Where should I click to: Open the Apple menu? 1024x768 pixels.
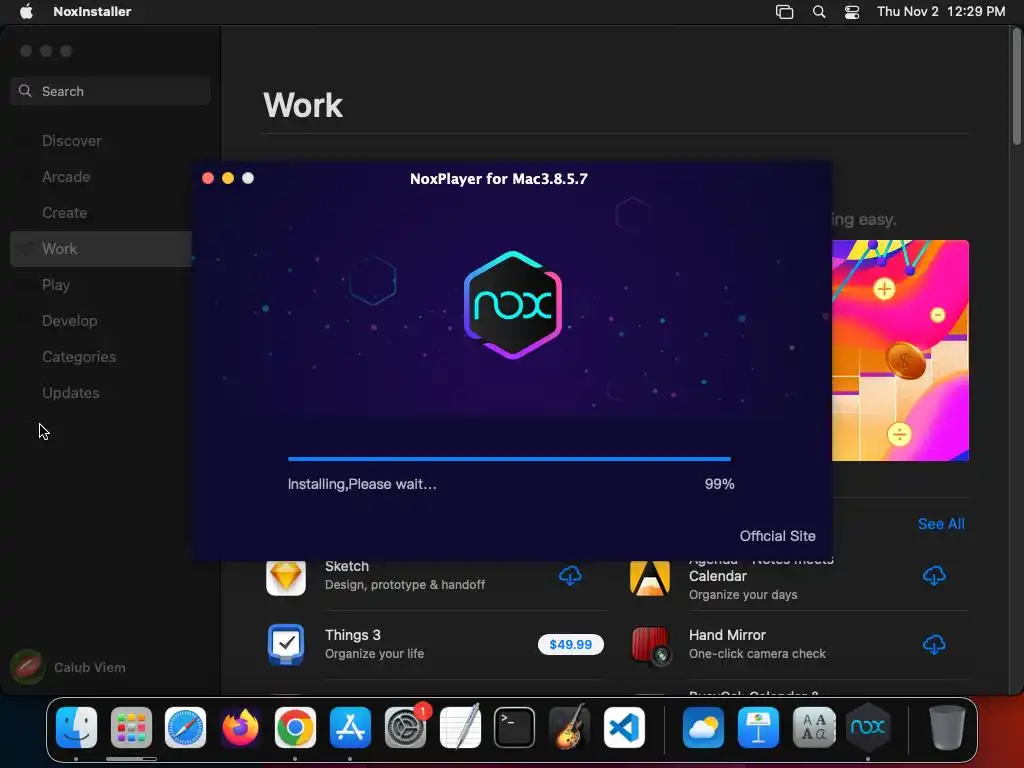(x=26, y=11)
